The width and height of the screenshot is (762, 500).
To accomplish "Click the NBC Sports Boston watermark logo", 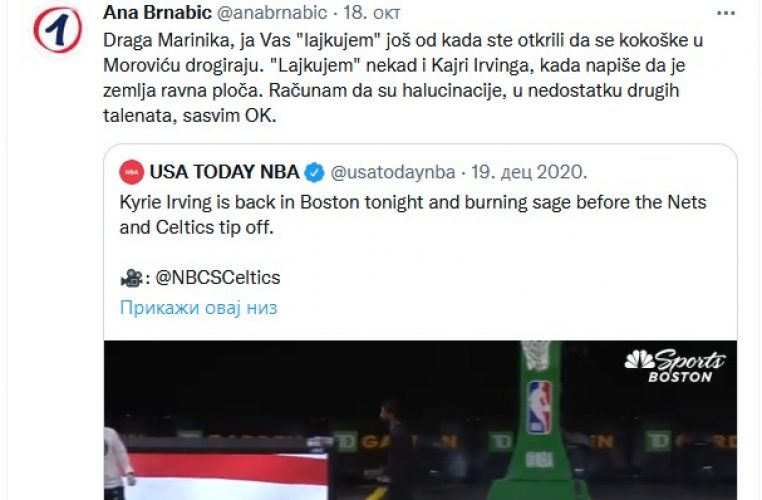I will (675, 366).
